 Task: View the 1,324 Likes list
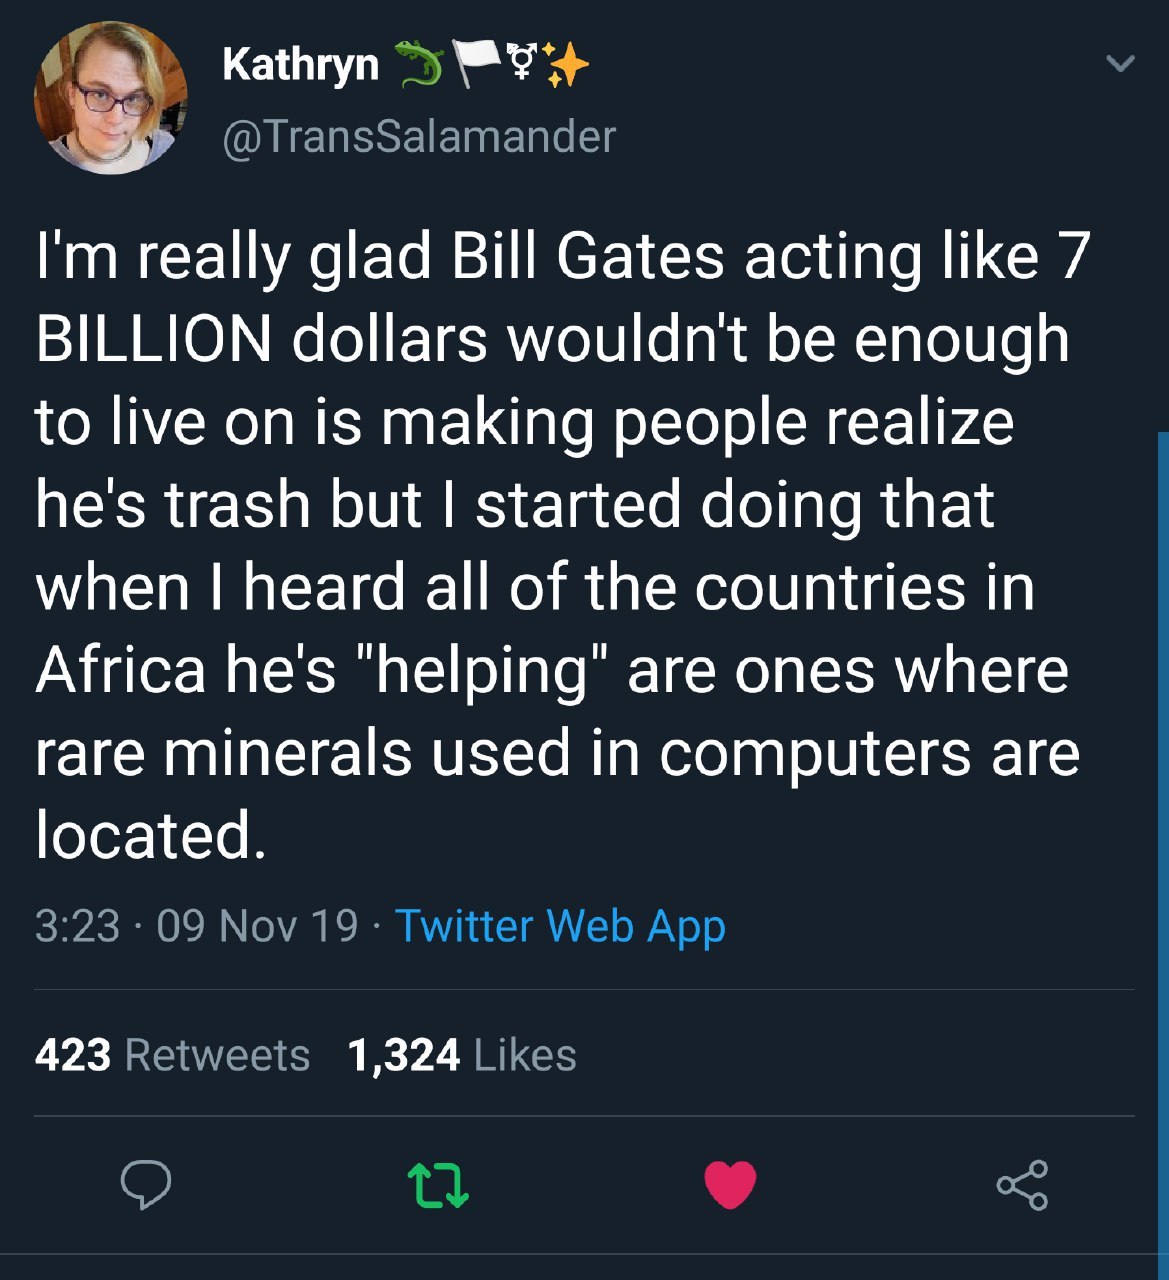[461, 1056]
